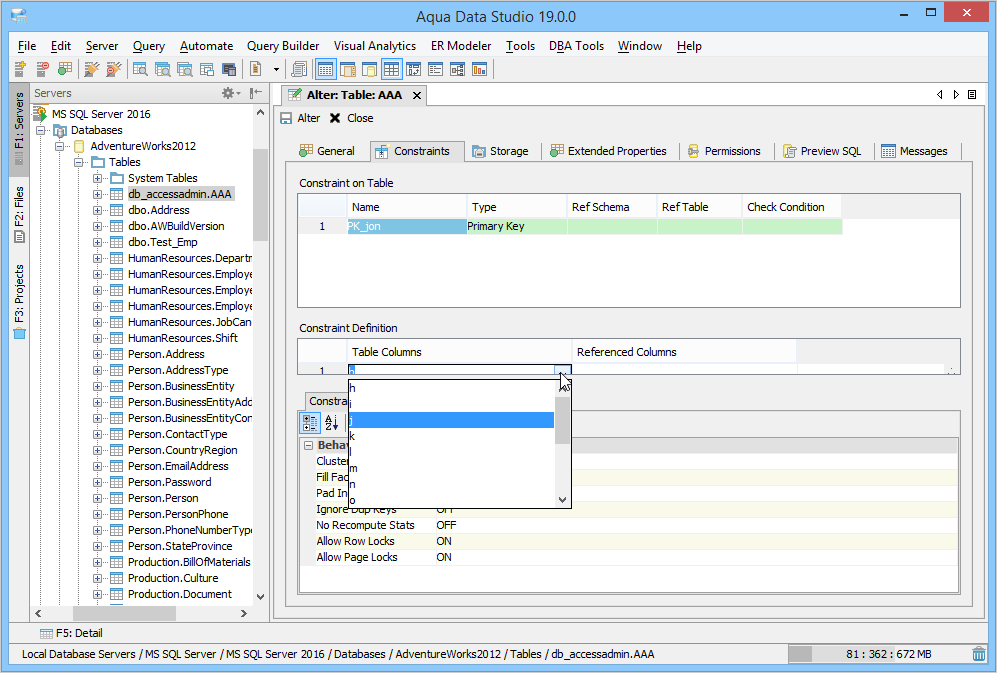Click the trash garbage collector icon
The width and height of the screenshot is (997, 673).
[x=978, y=654]
